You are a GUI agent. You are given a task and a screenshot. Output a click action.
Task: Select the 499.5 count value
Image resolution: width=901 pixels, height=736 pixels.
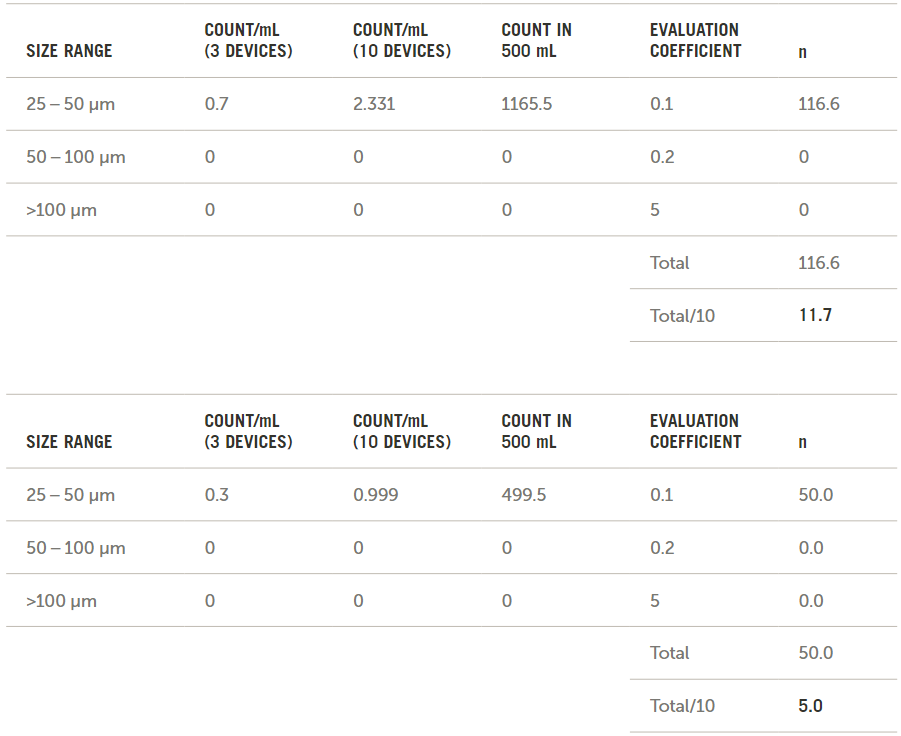(523, 495)
